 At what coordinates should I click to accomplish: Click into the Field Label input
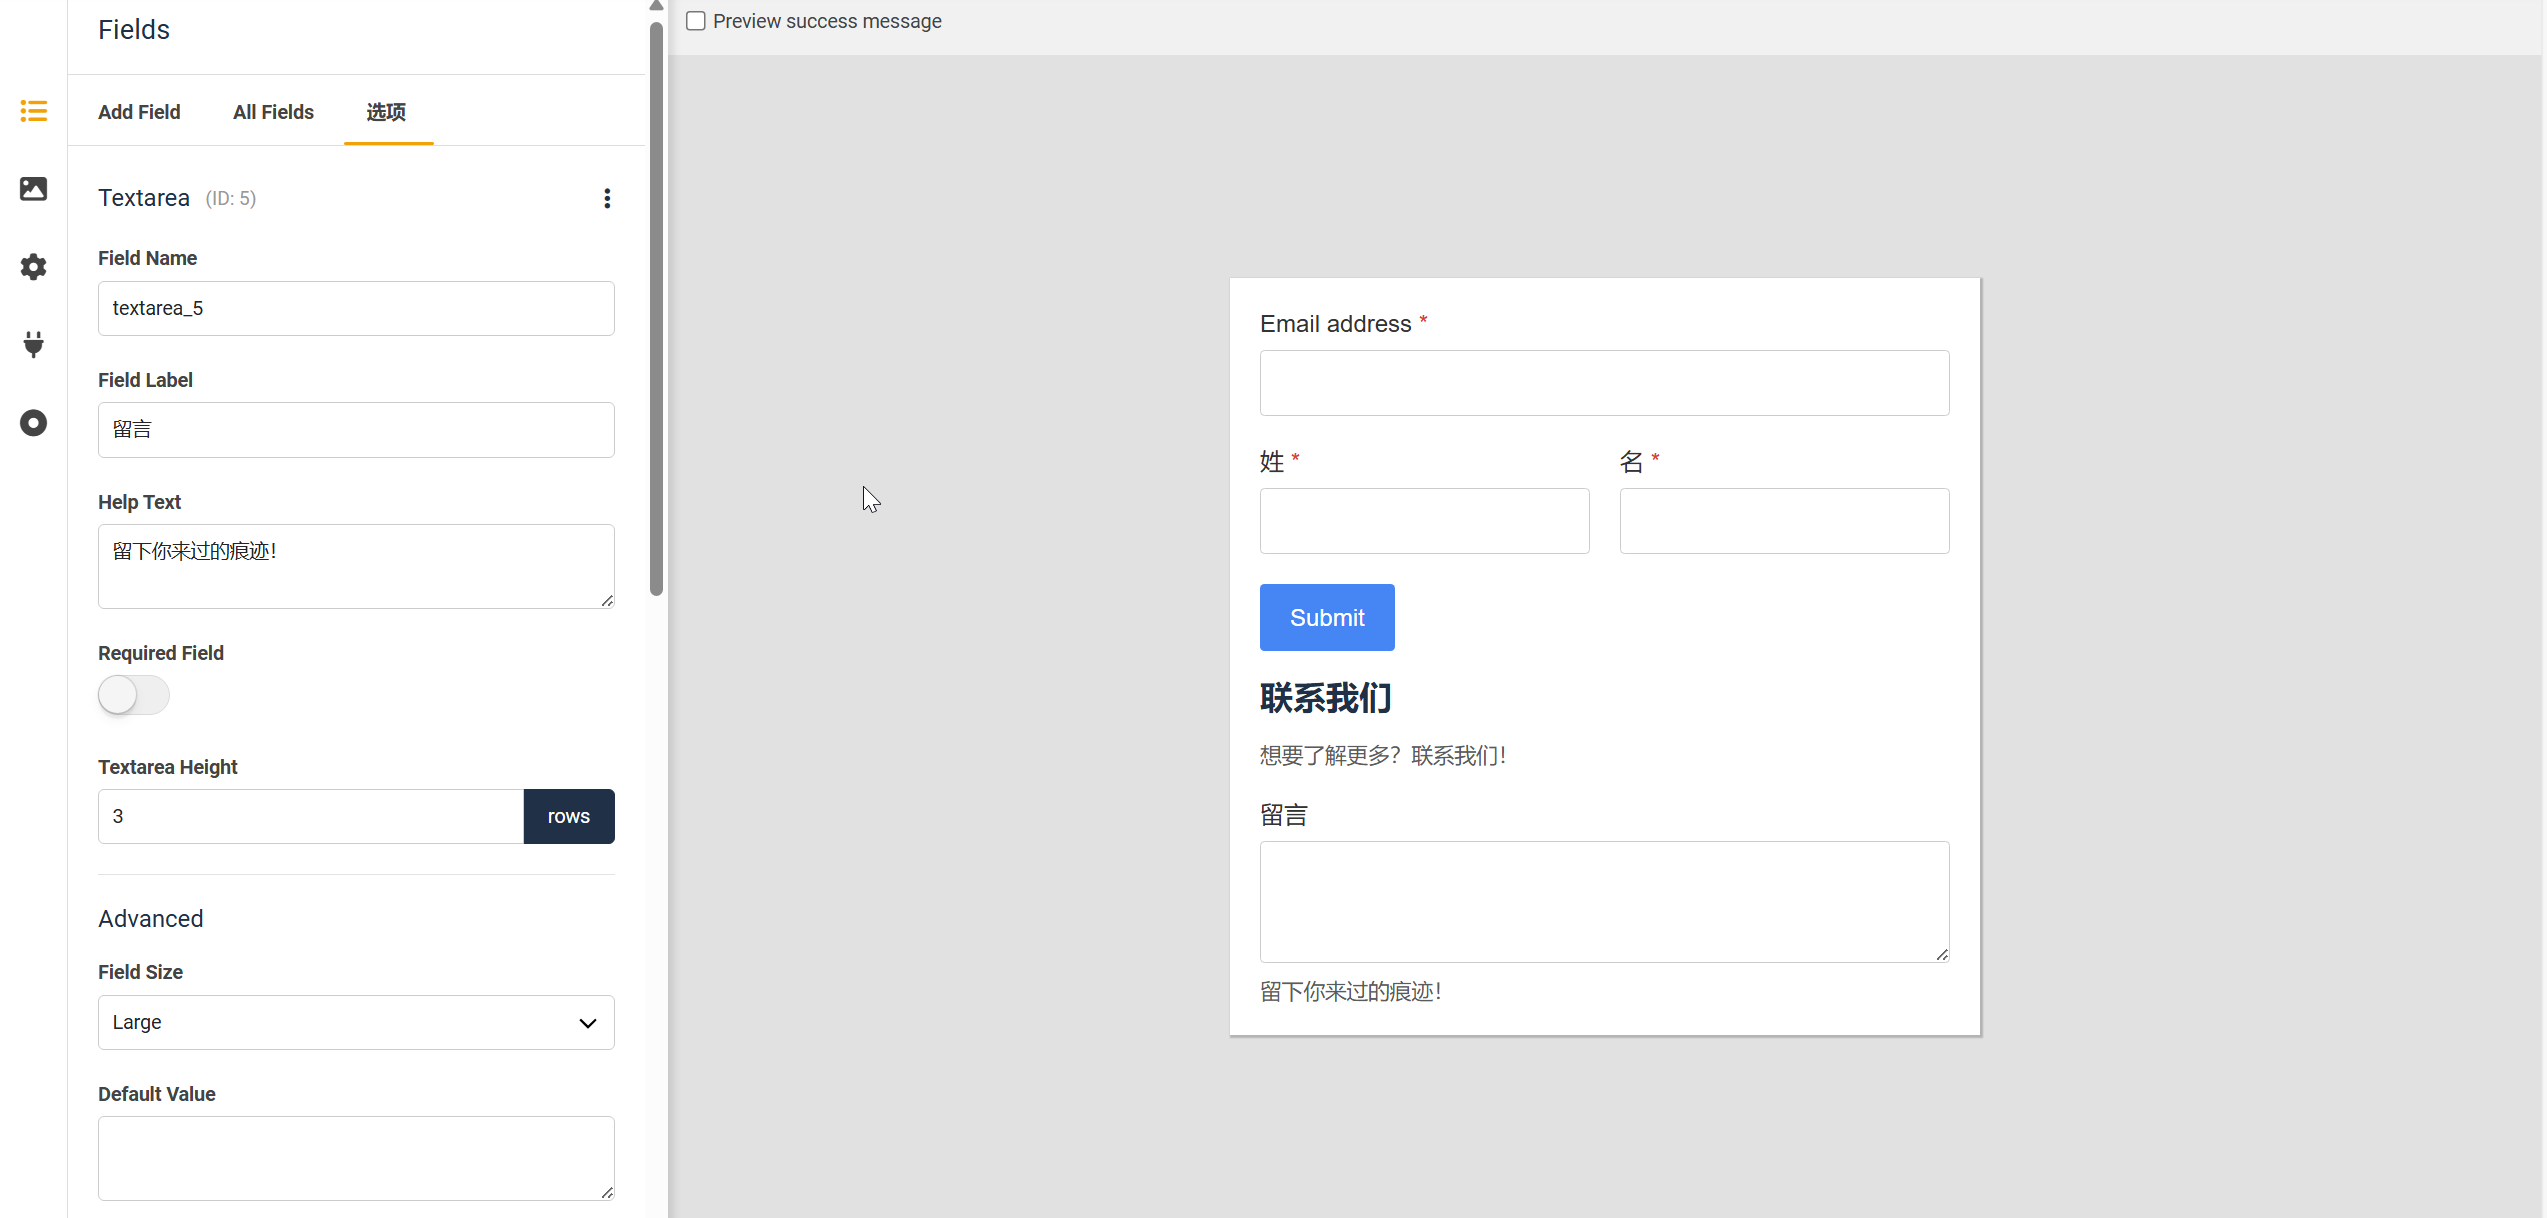click(356, 430)
